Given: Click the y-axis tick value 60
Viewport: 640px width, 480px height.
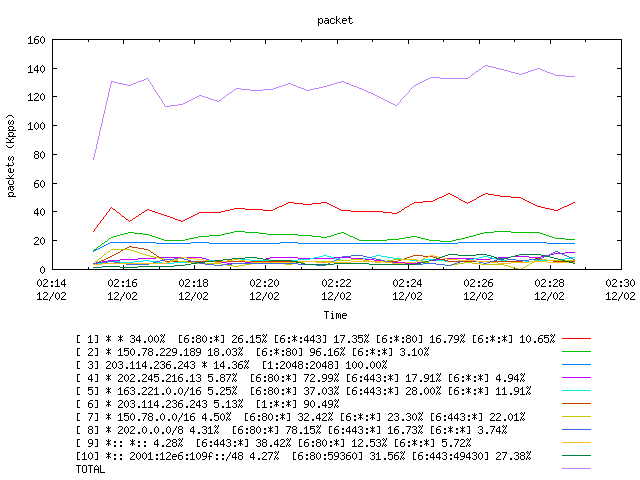Looking at the screenshot, I should pyautogui.click(x=39, y=184).
